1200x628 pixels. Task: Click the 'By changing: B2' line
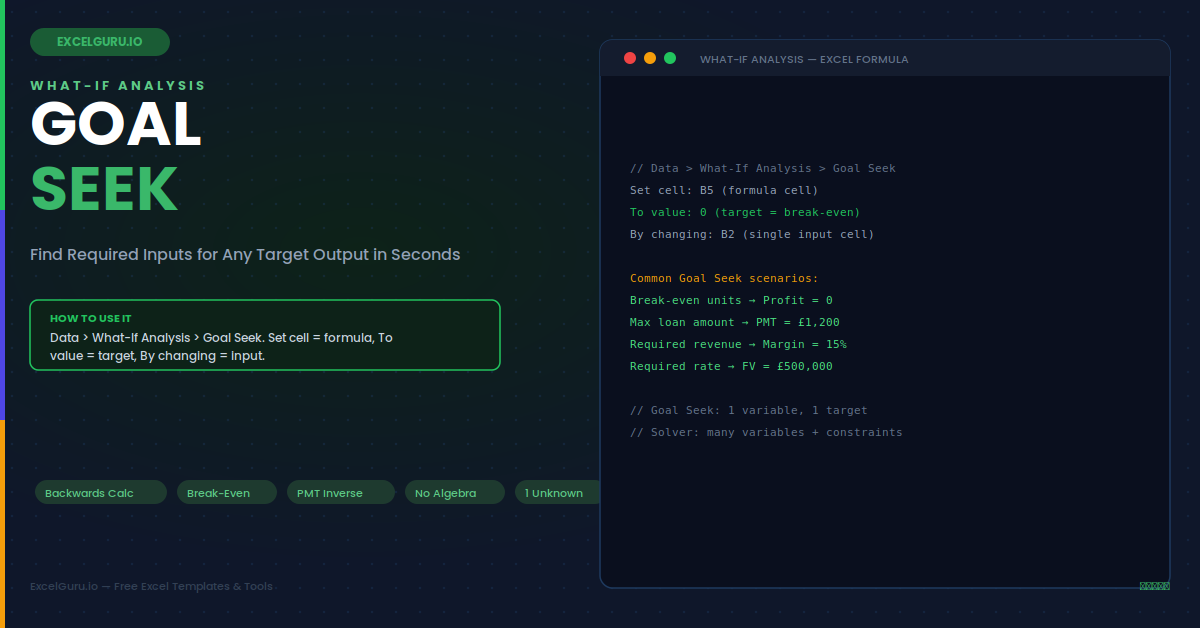point(752,234)
